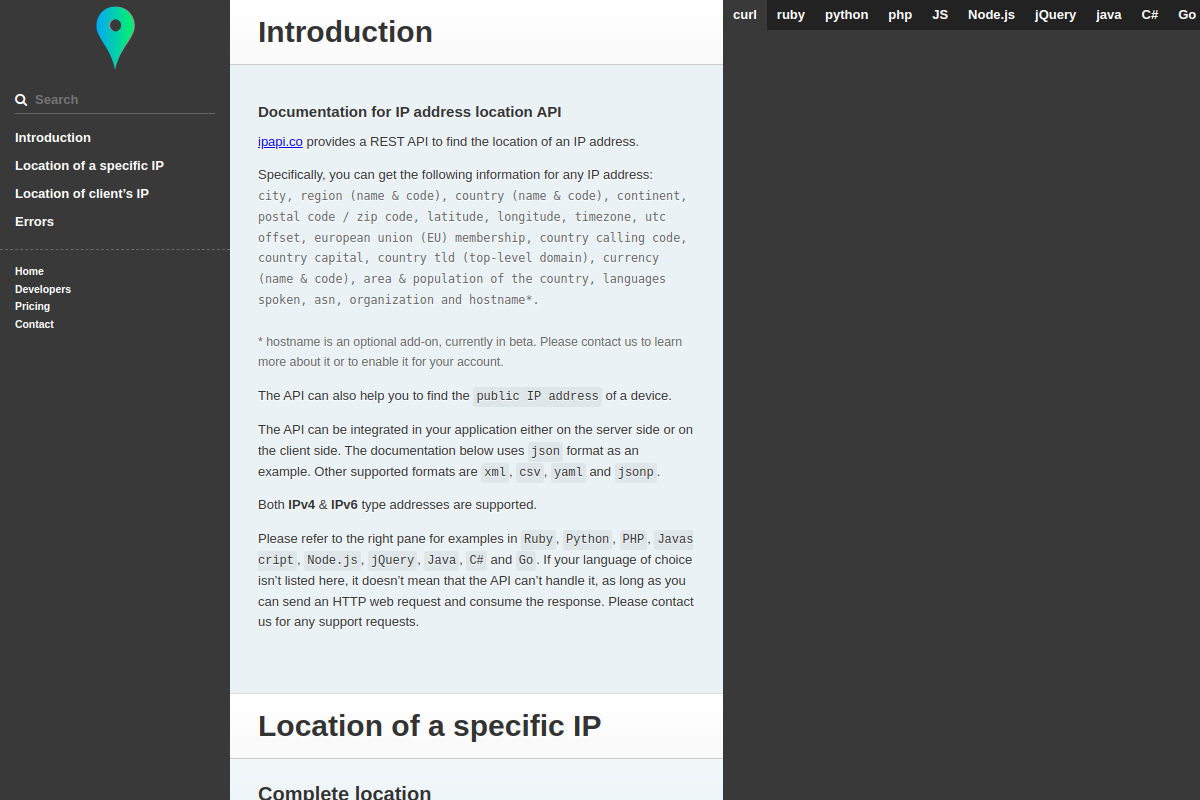
Task: Click the 'csv' inline code label
Action: 530,472
